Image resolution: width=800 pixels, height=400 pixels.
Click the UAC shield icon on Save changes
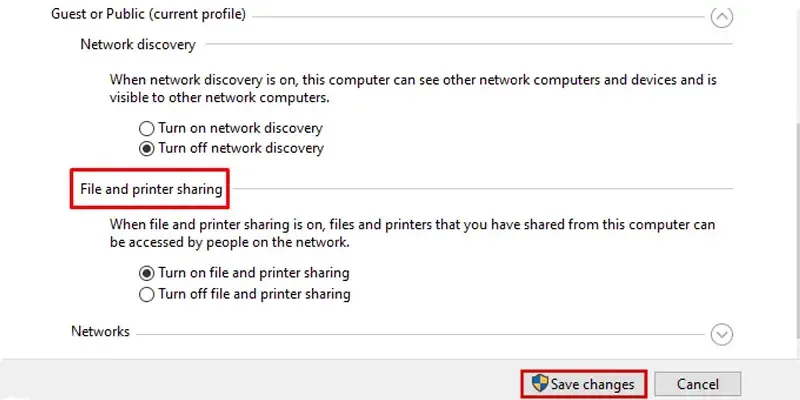(539, 383)
